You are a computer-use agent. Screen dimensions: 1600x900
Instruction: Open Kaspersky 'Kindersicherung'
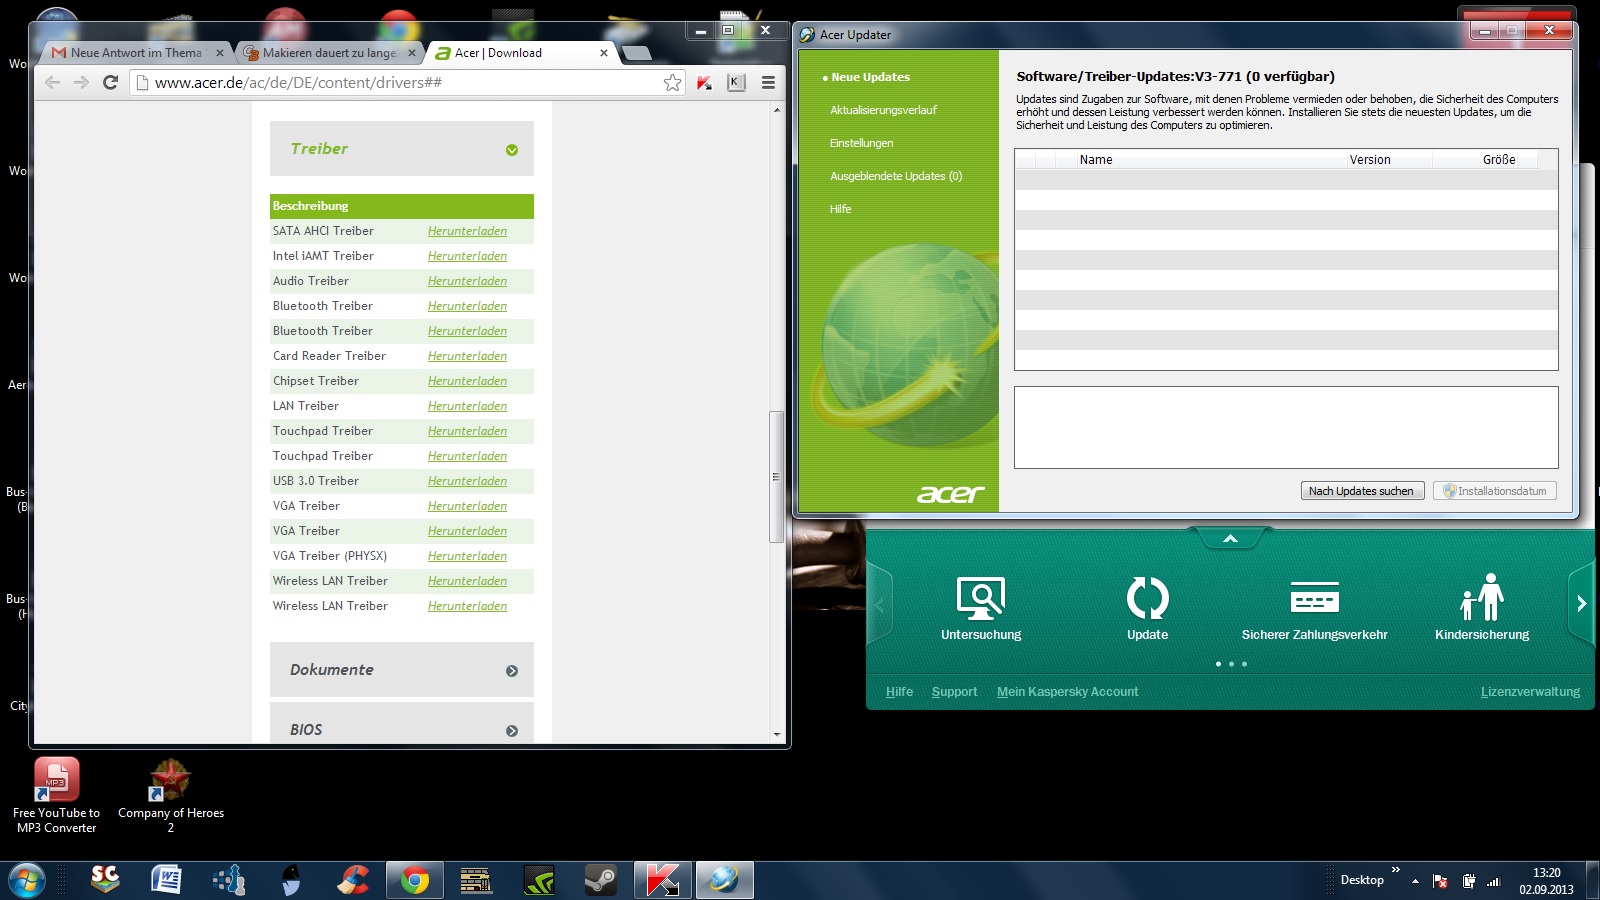[1482, 608]
